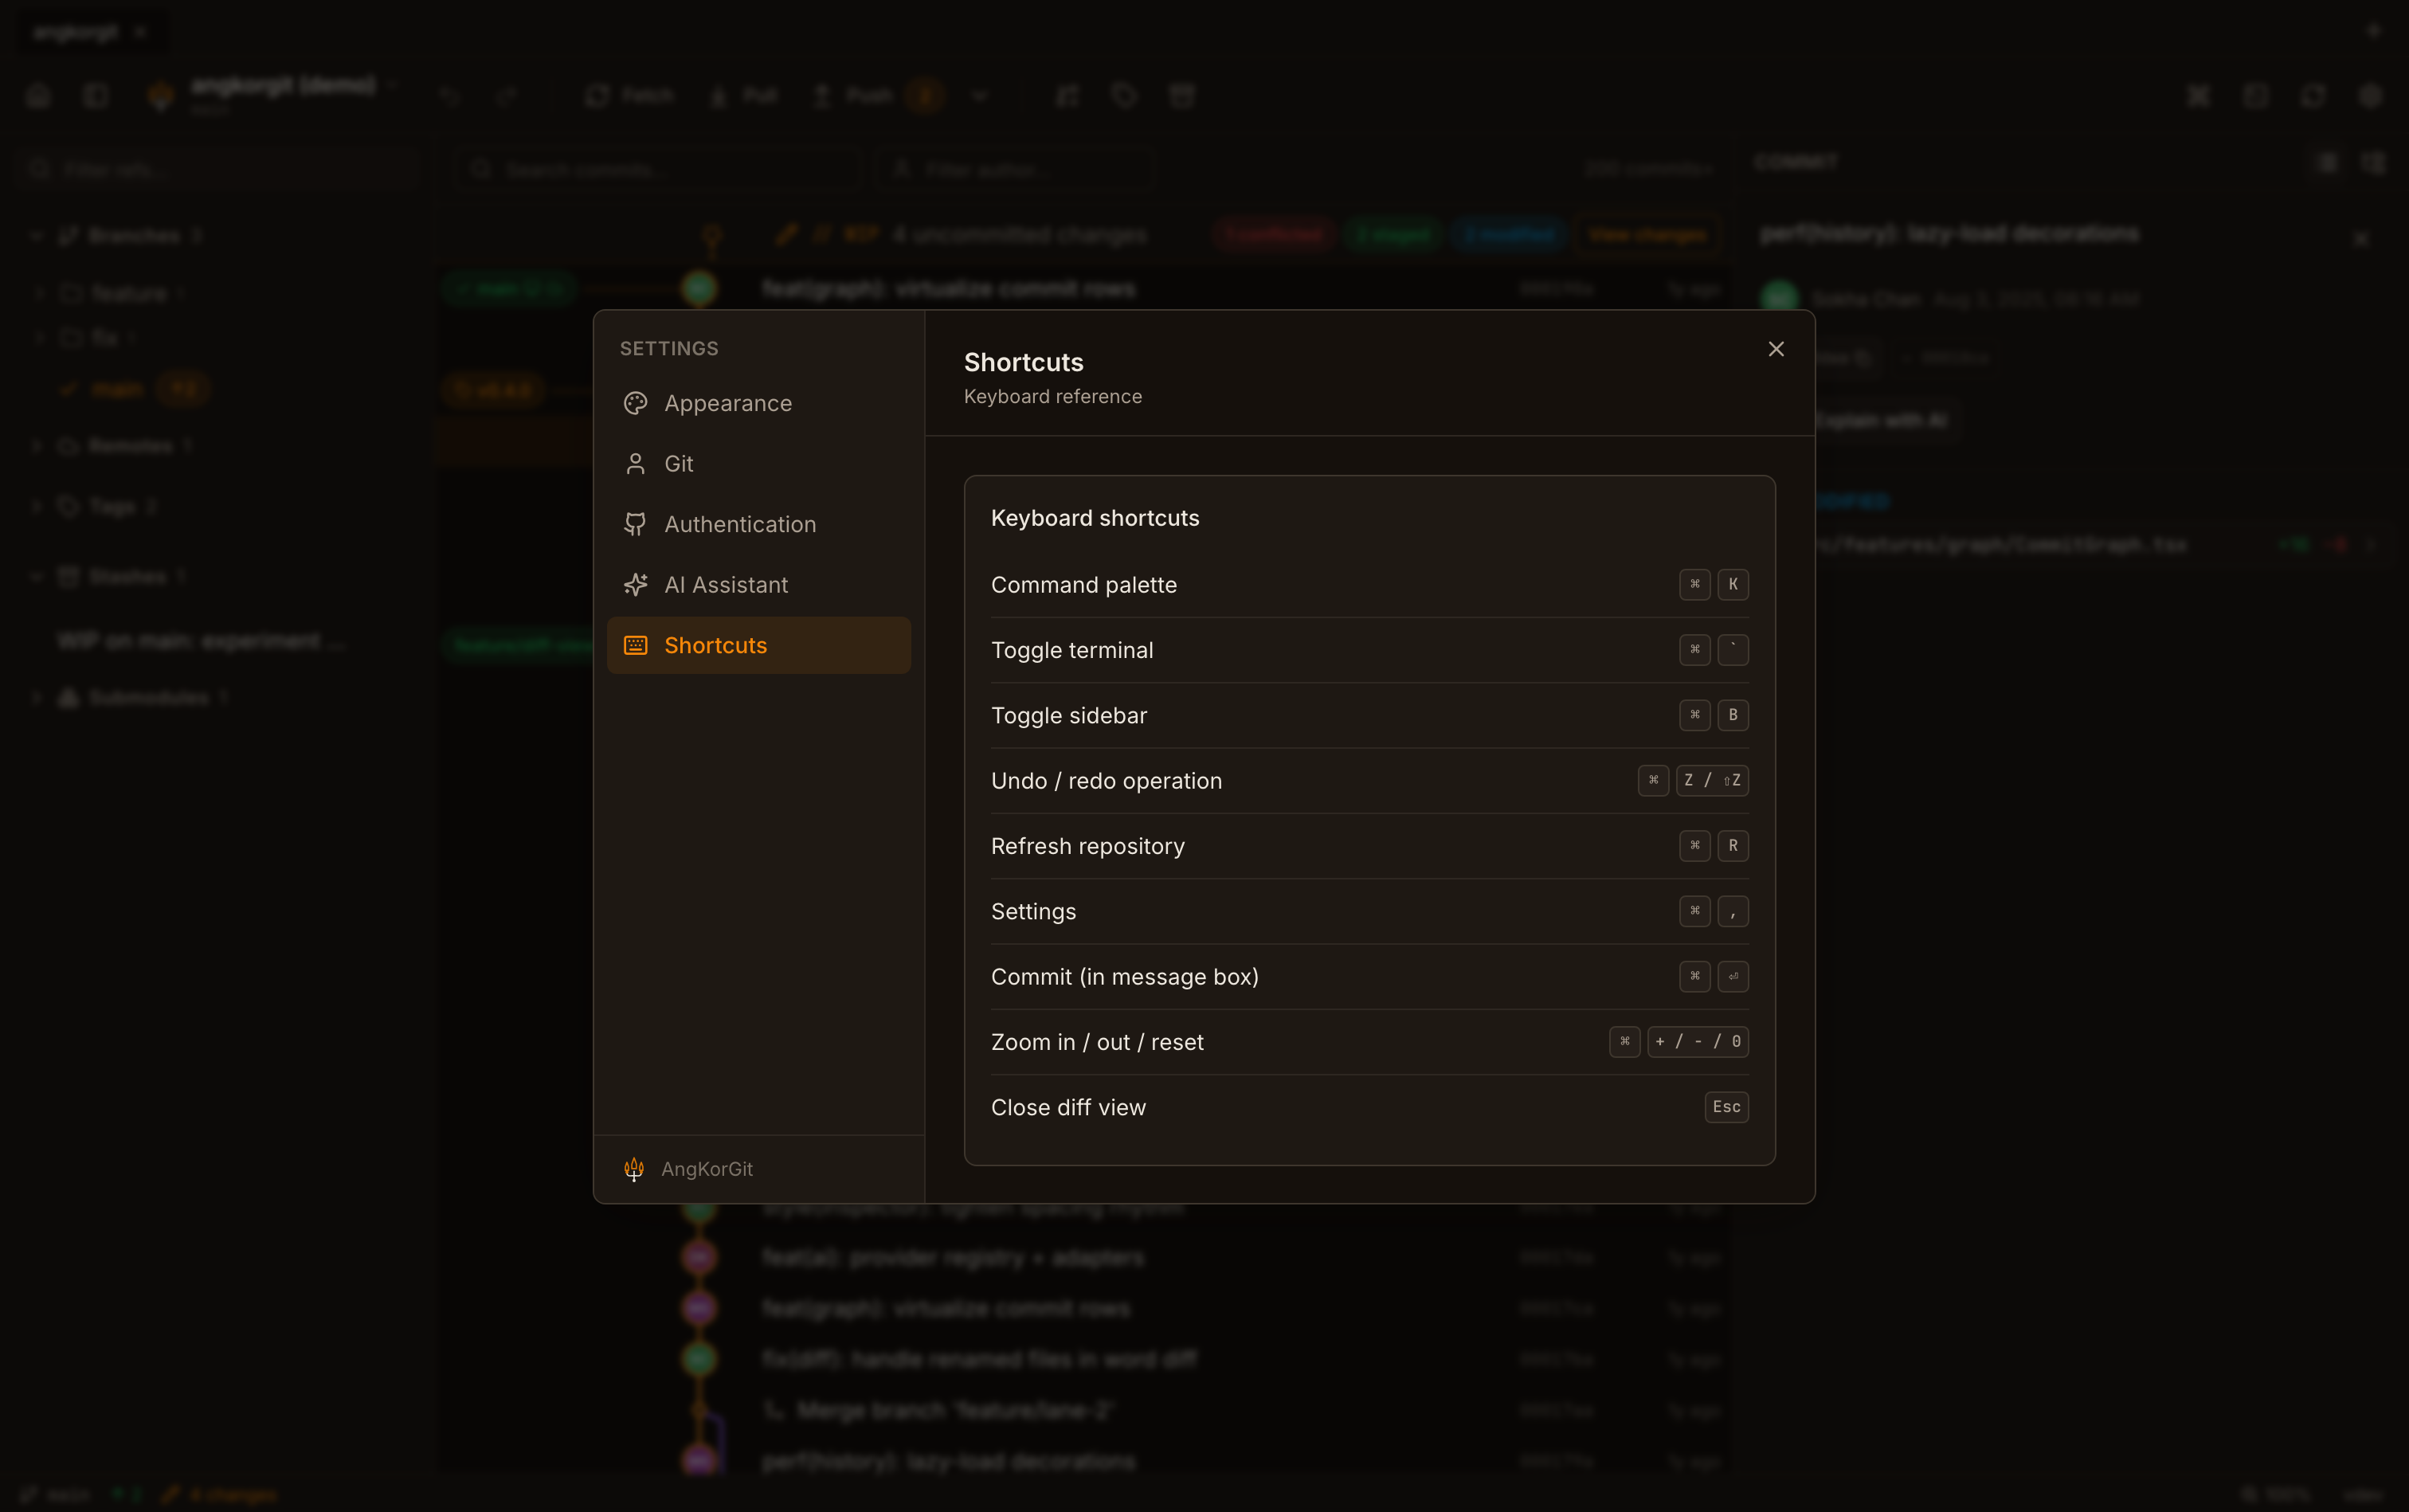Image resolution: width=2409 pixels, height=1512 pixels.
Task: Select the Shortcuts keyboard icon in sidebar
Action: click(636, 645)
